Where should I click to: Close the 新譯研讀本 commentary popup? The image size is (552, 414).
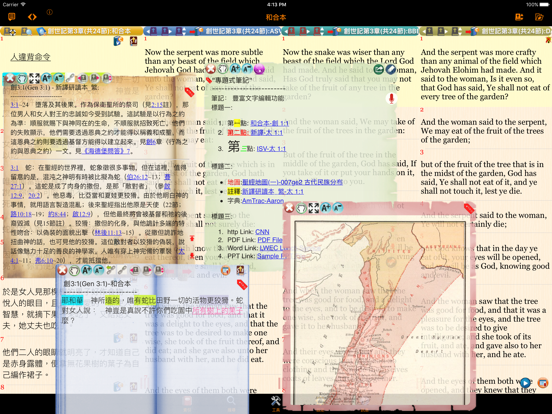tap(10, 78)
